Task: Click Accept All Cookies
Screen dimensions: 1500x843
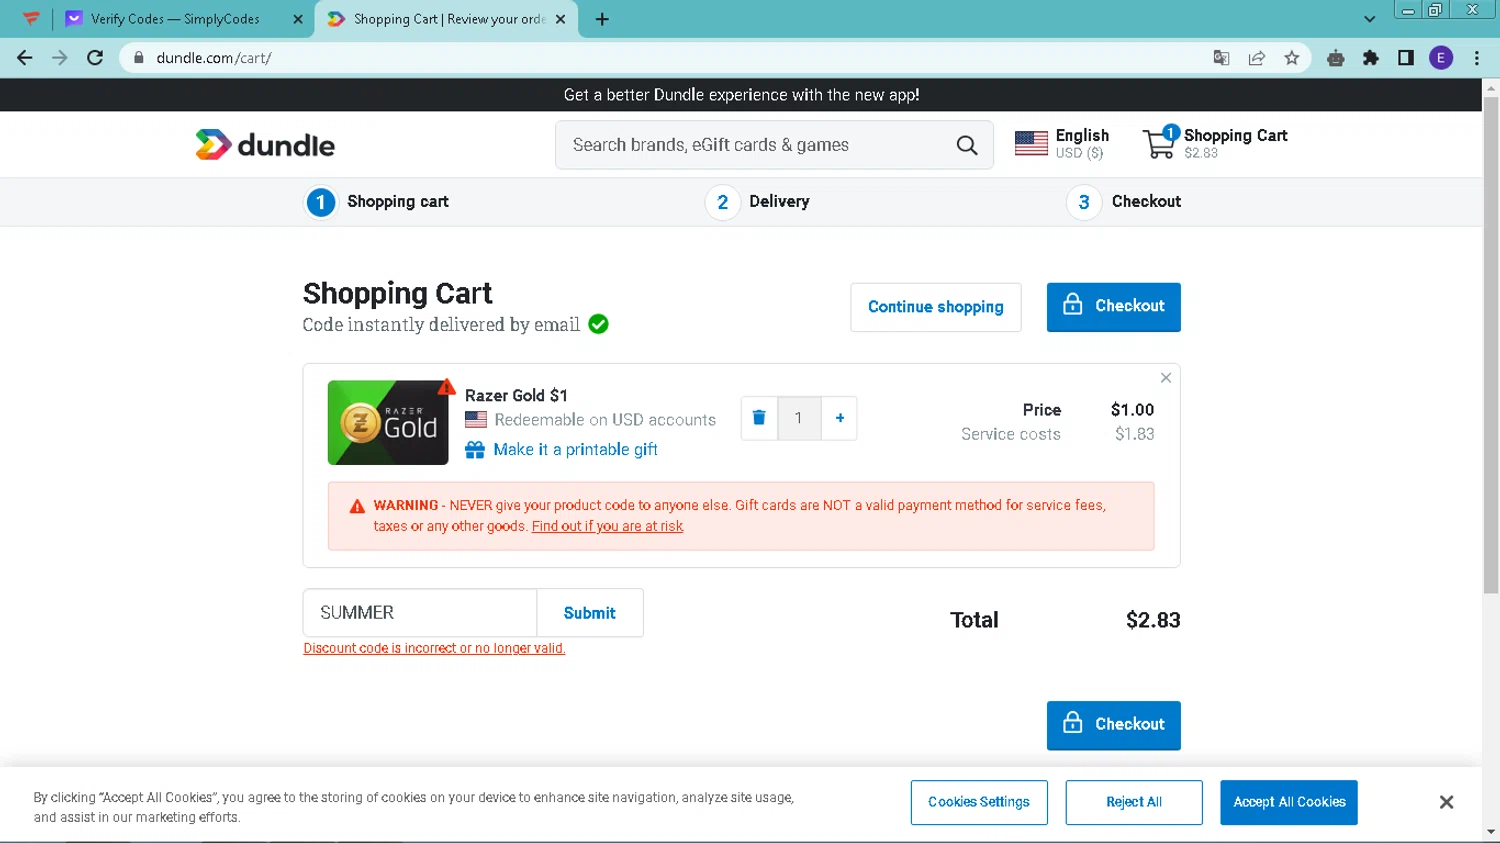Action: tap(1289, 802)
